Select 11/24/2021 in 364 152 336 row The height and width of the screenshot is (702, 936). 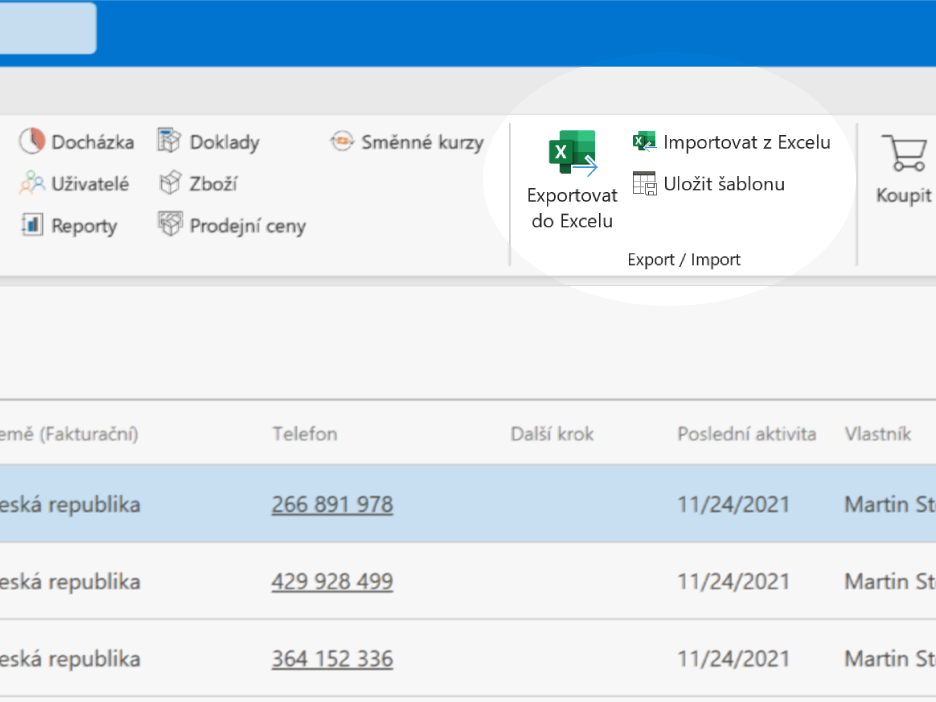pos(733,660)
